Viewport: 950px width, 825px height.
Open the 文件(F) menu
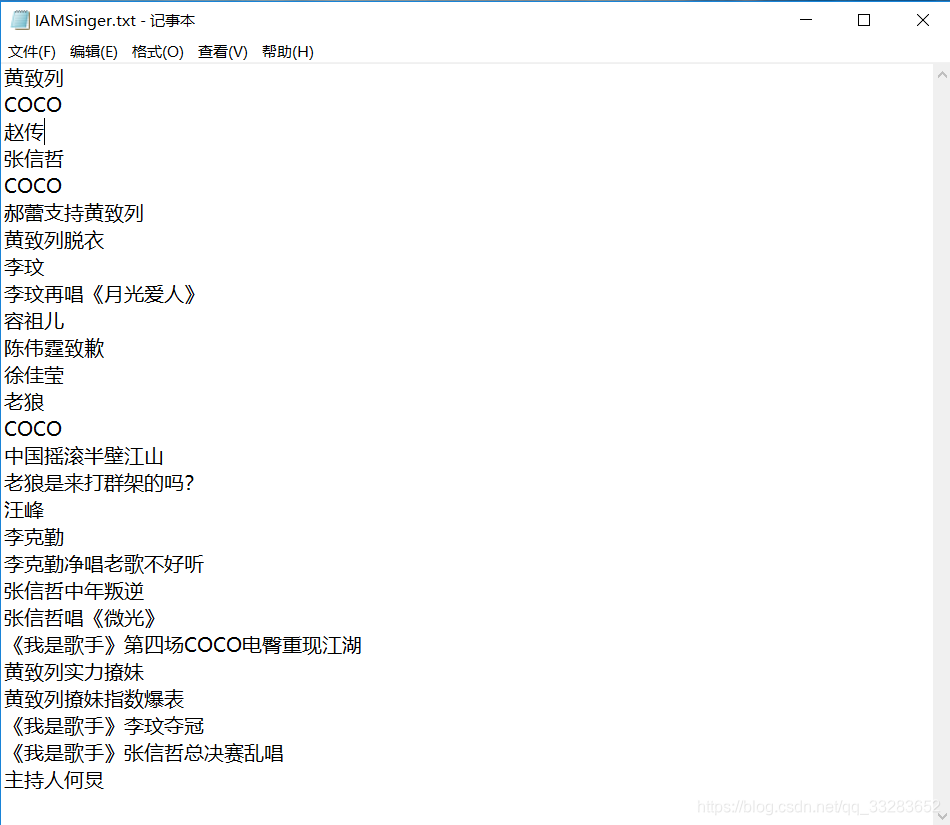point(32,52)
